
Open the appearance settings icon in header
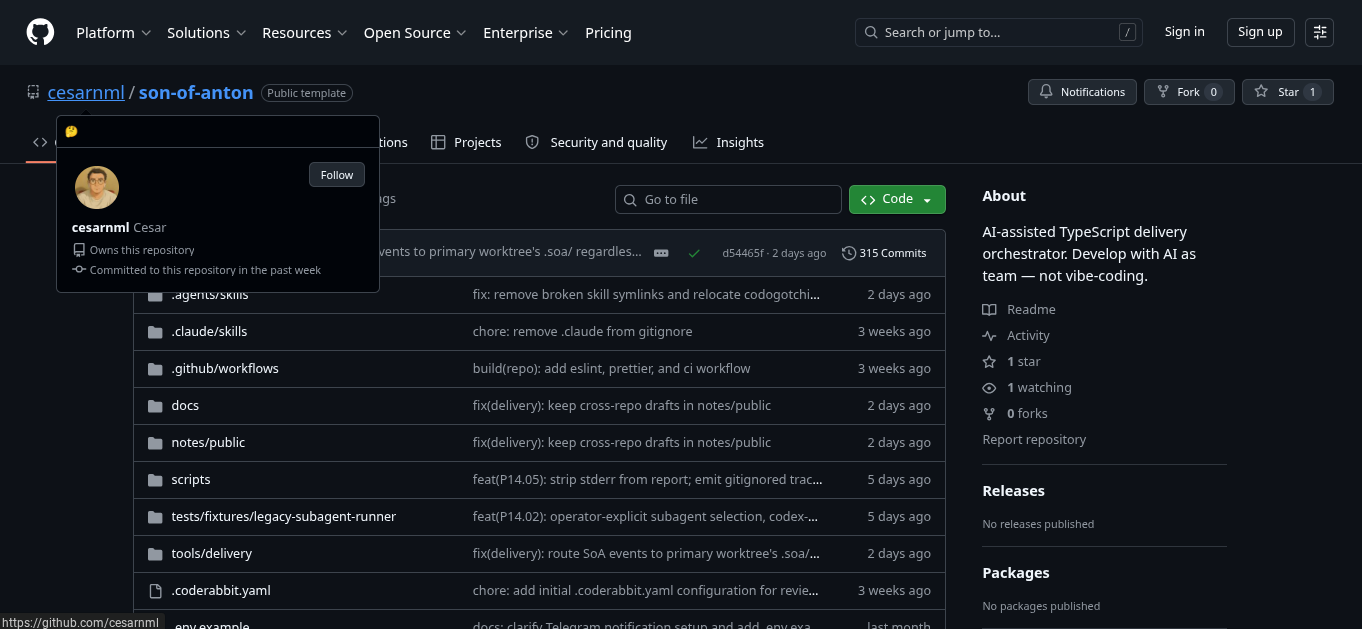pos(1320,32)
